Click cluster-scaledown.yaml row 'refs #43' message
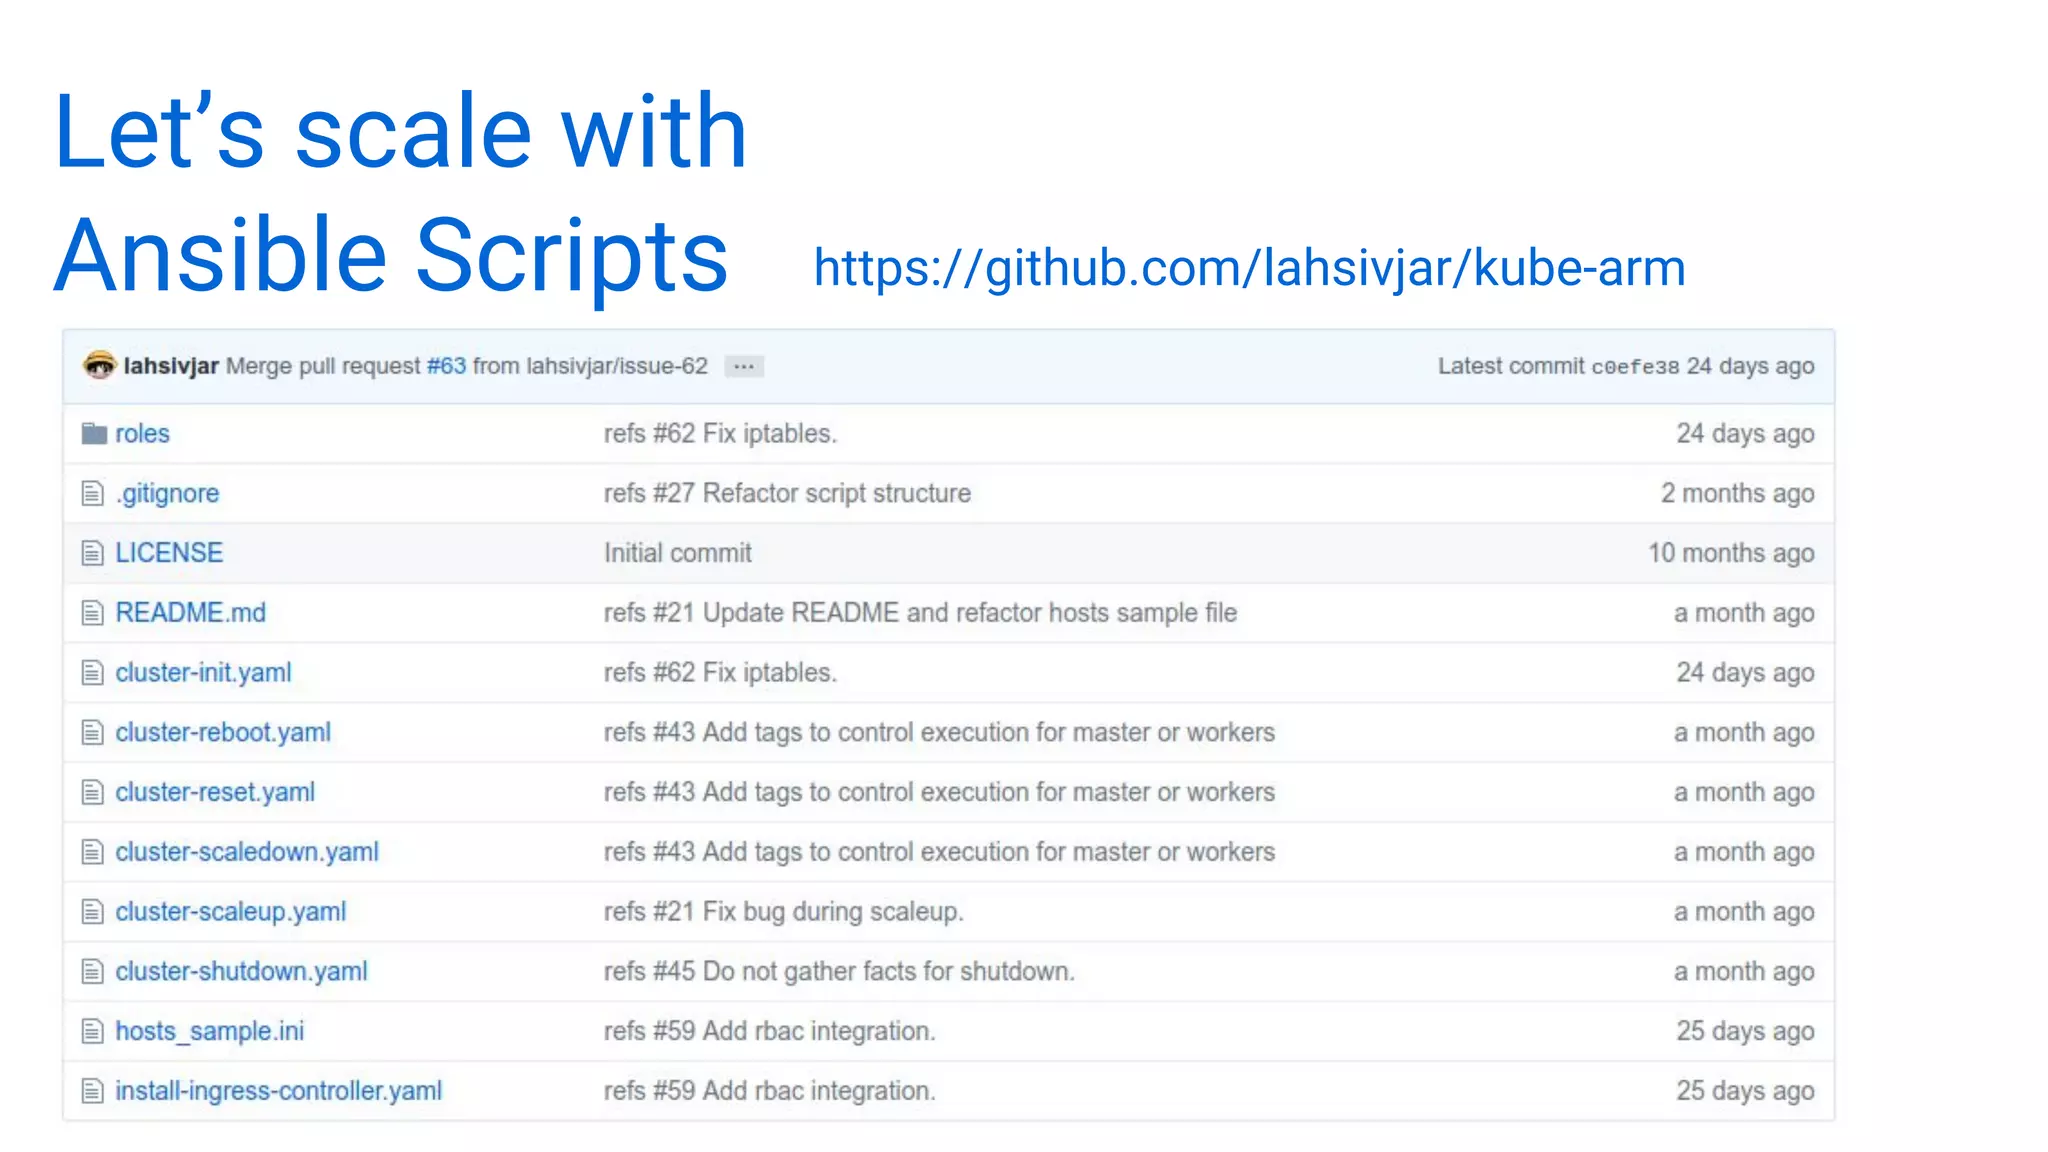The width and height of the screenshot is (2048, 1152). 939,852
